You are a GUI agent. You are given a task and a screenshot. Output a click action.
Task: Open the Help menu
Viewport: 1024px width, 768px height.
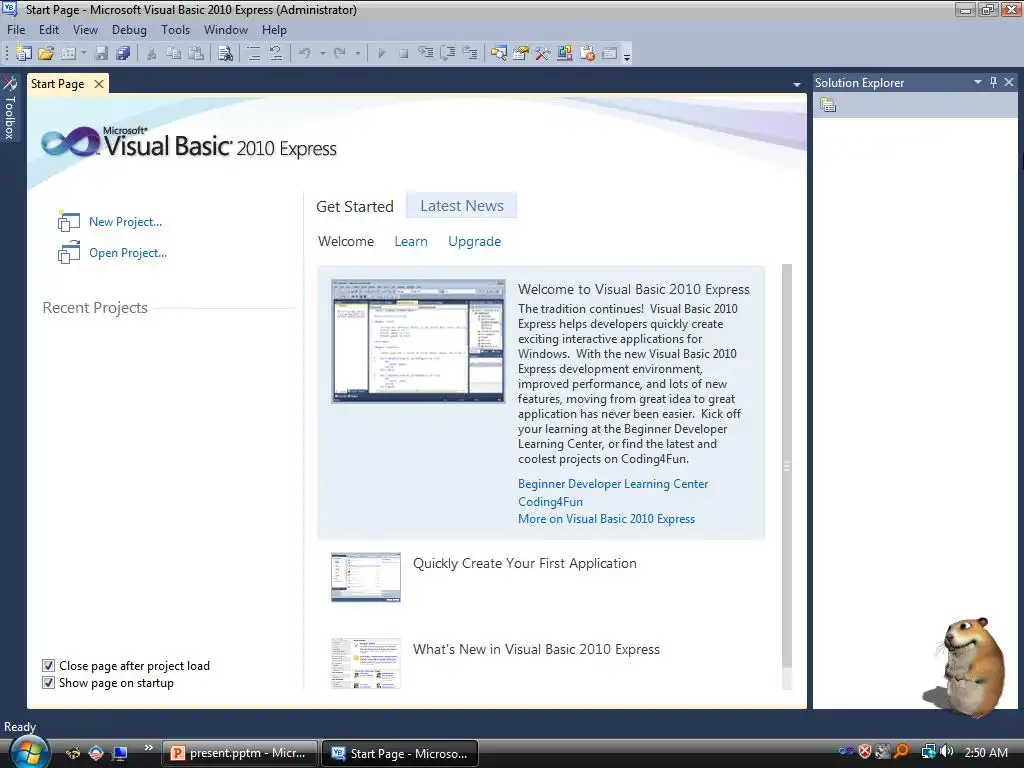point(274,30)
